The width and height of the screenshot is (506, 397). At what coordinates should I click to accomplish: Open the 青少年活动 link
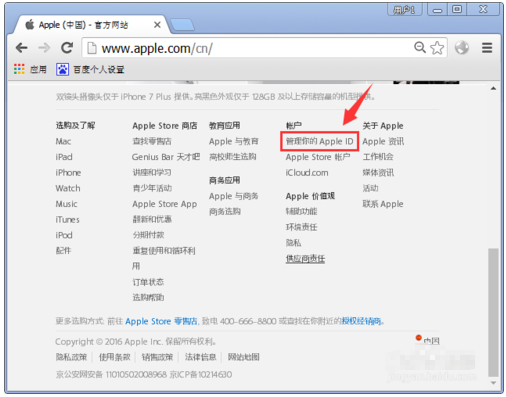(152, 188)
